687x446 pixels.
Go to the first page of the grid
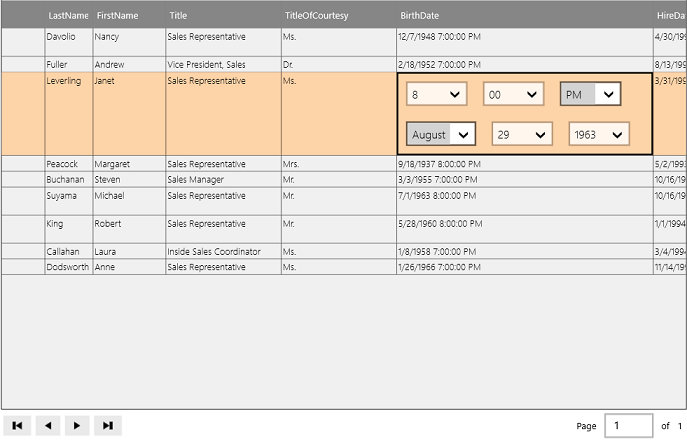(17, 426)
